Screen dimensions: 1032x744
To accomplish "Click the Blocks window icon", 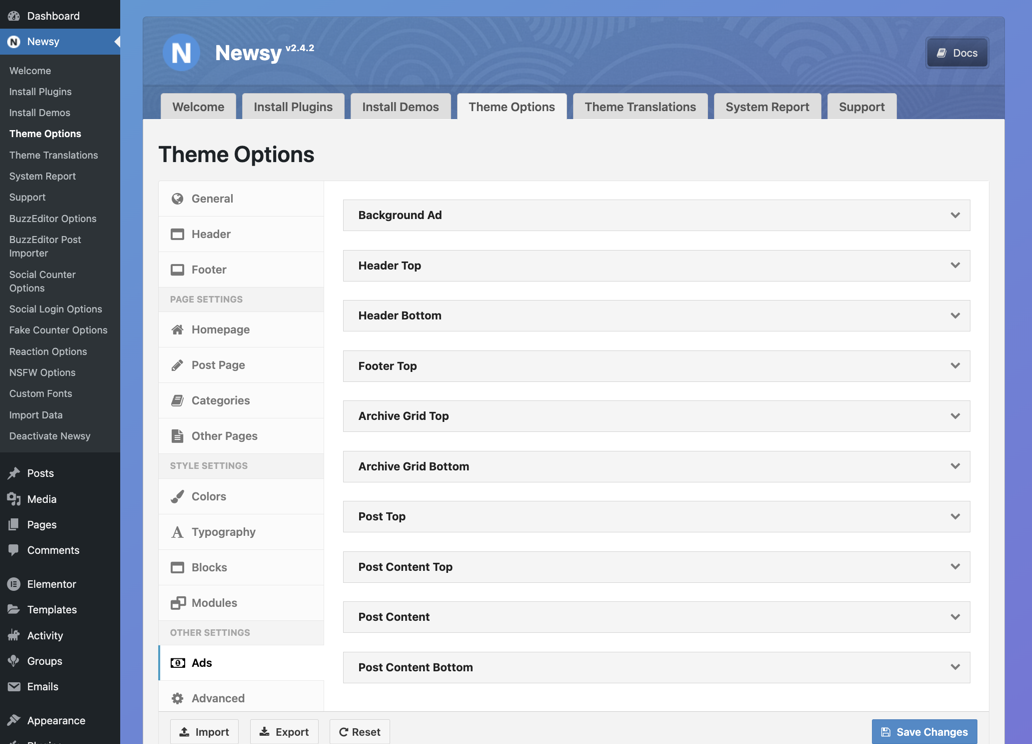I will click(177, 568).
